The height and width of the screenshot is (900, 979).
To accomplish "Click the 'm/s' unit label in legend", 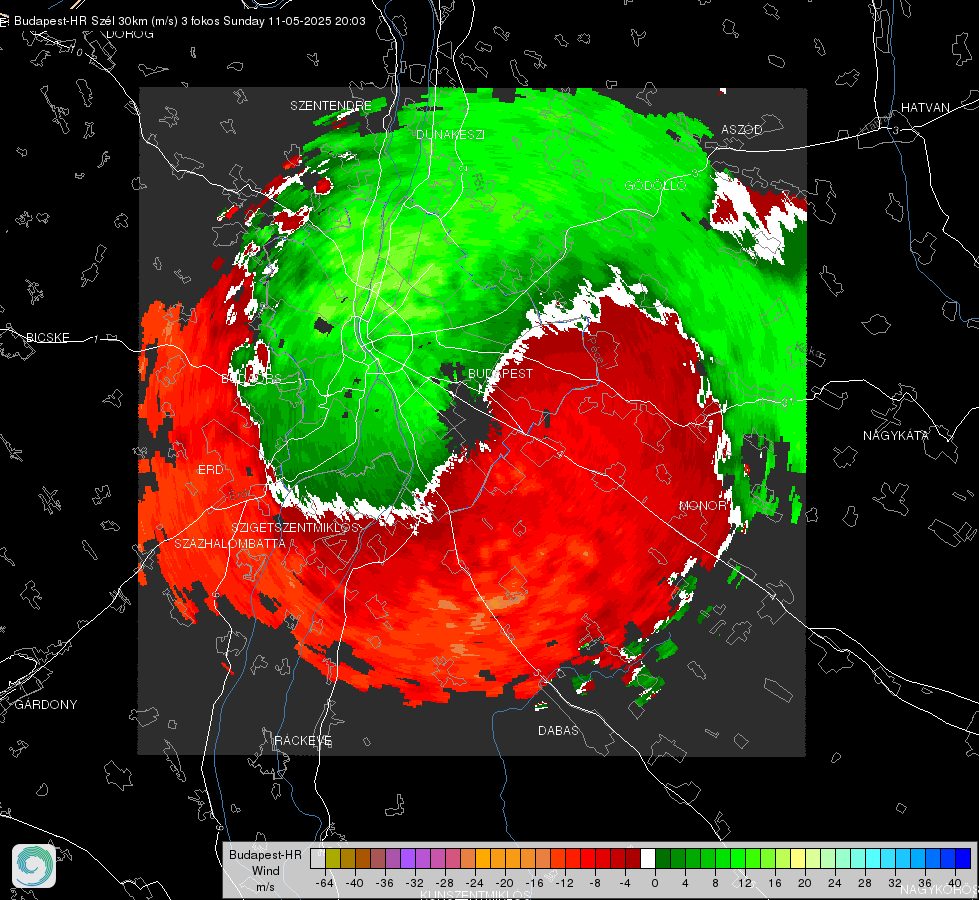I will point(265,886).
